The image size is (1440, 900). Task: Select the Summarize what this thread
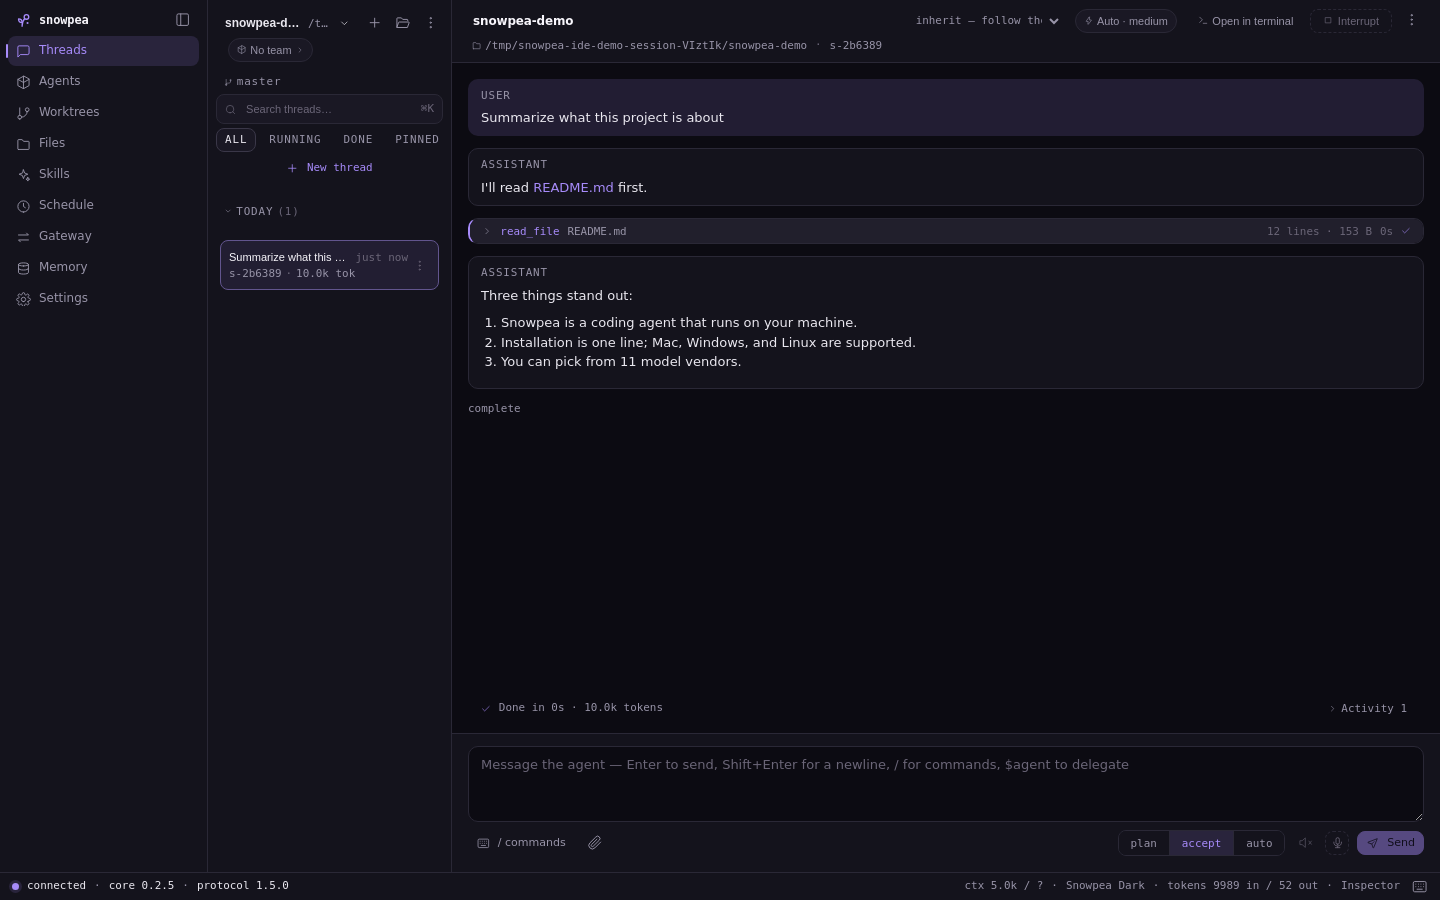(329, 265)
